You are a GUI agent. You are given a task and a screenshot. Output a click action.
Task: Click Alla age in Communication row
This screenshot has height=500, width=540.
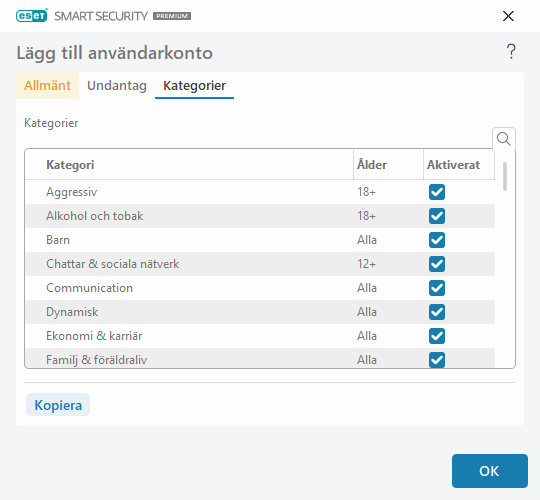point(367,288)
